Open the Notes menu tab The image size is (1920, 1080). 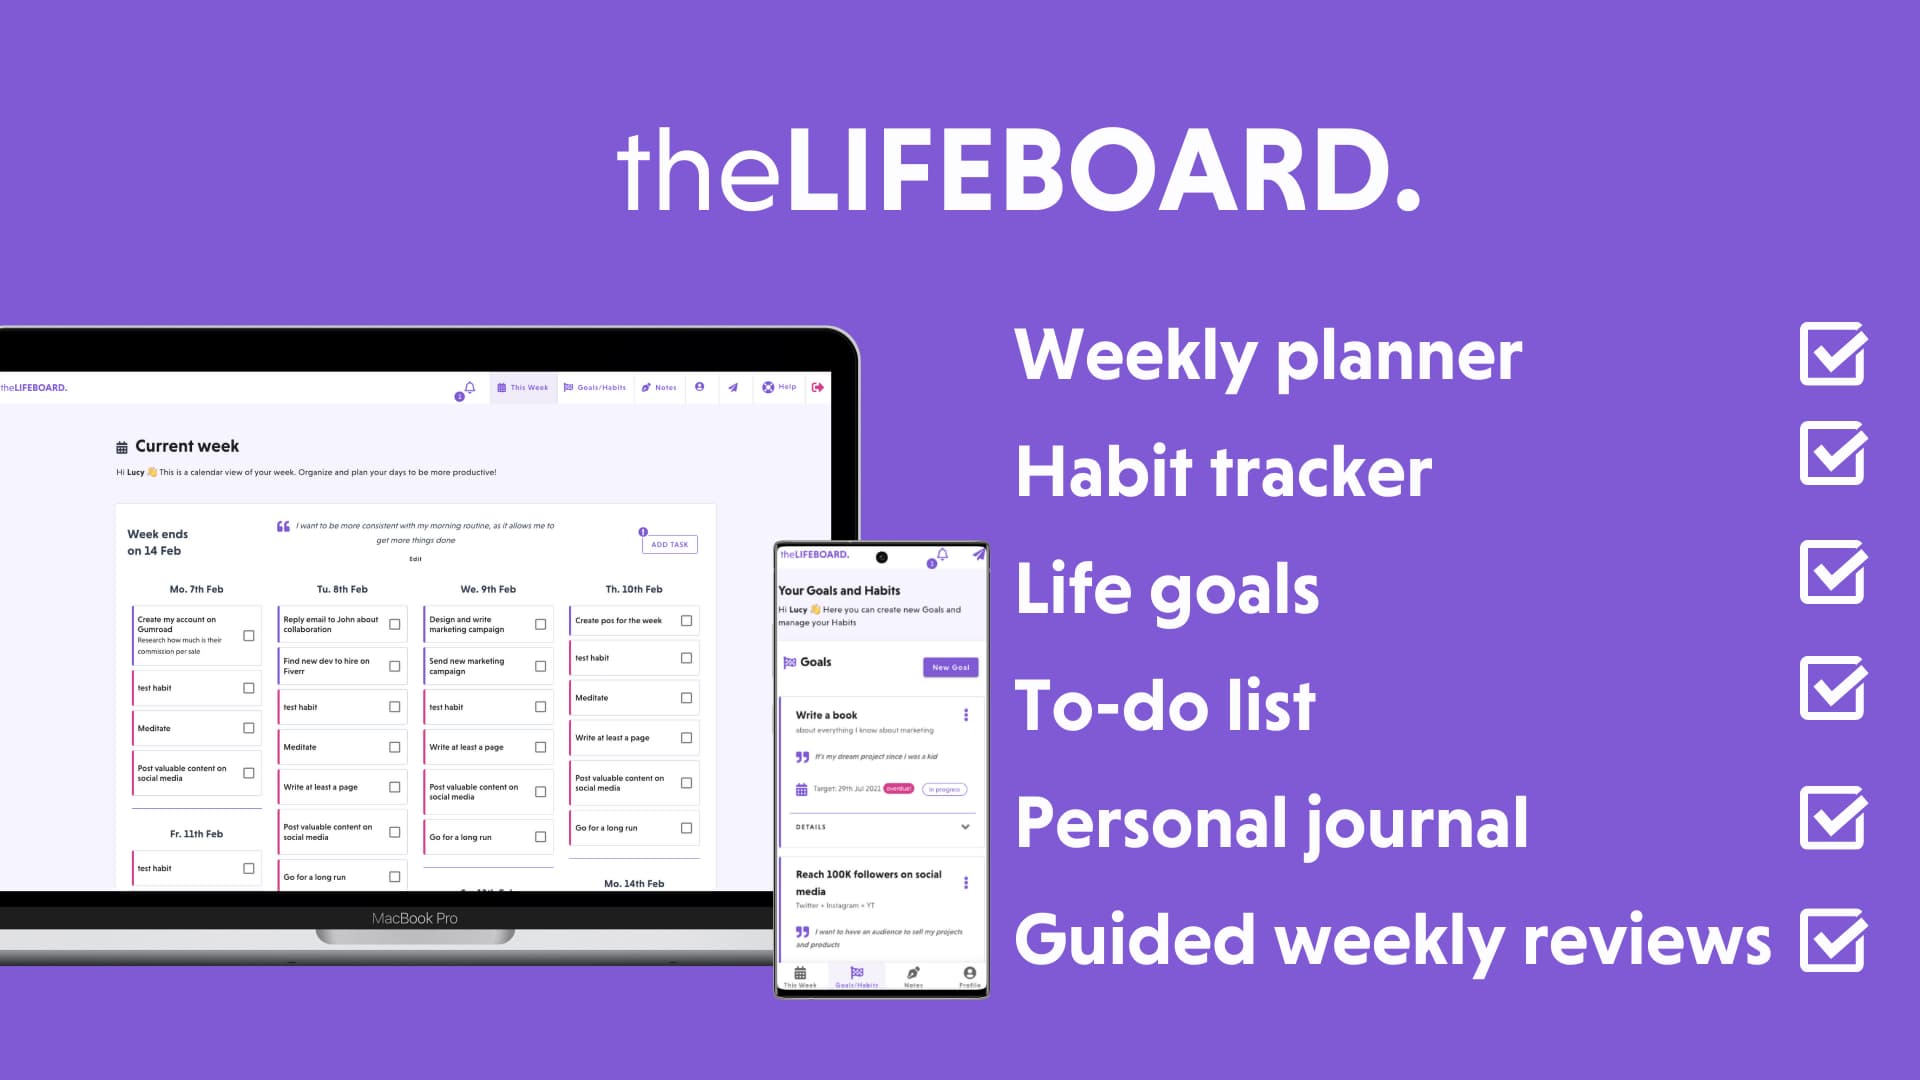(x=662, y=386)
